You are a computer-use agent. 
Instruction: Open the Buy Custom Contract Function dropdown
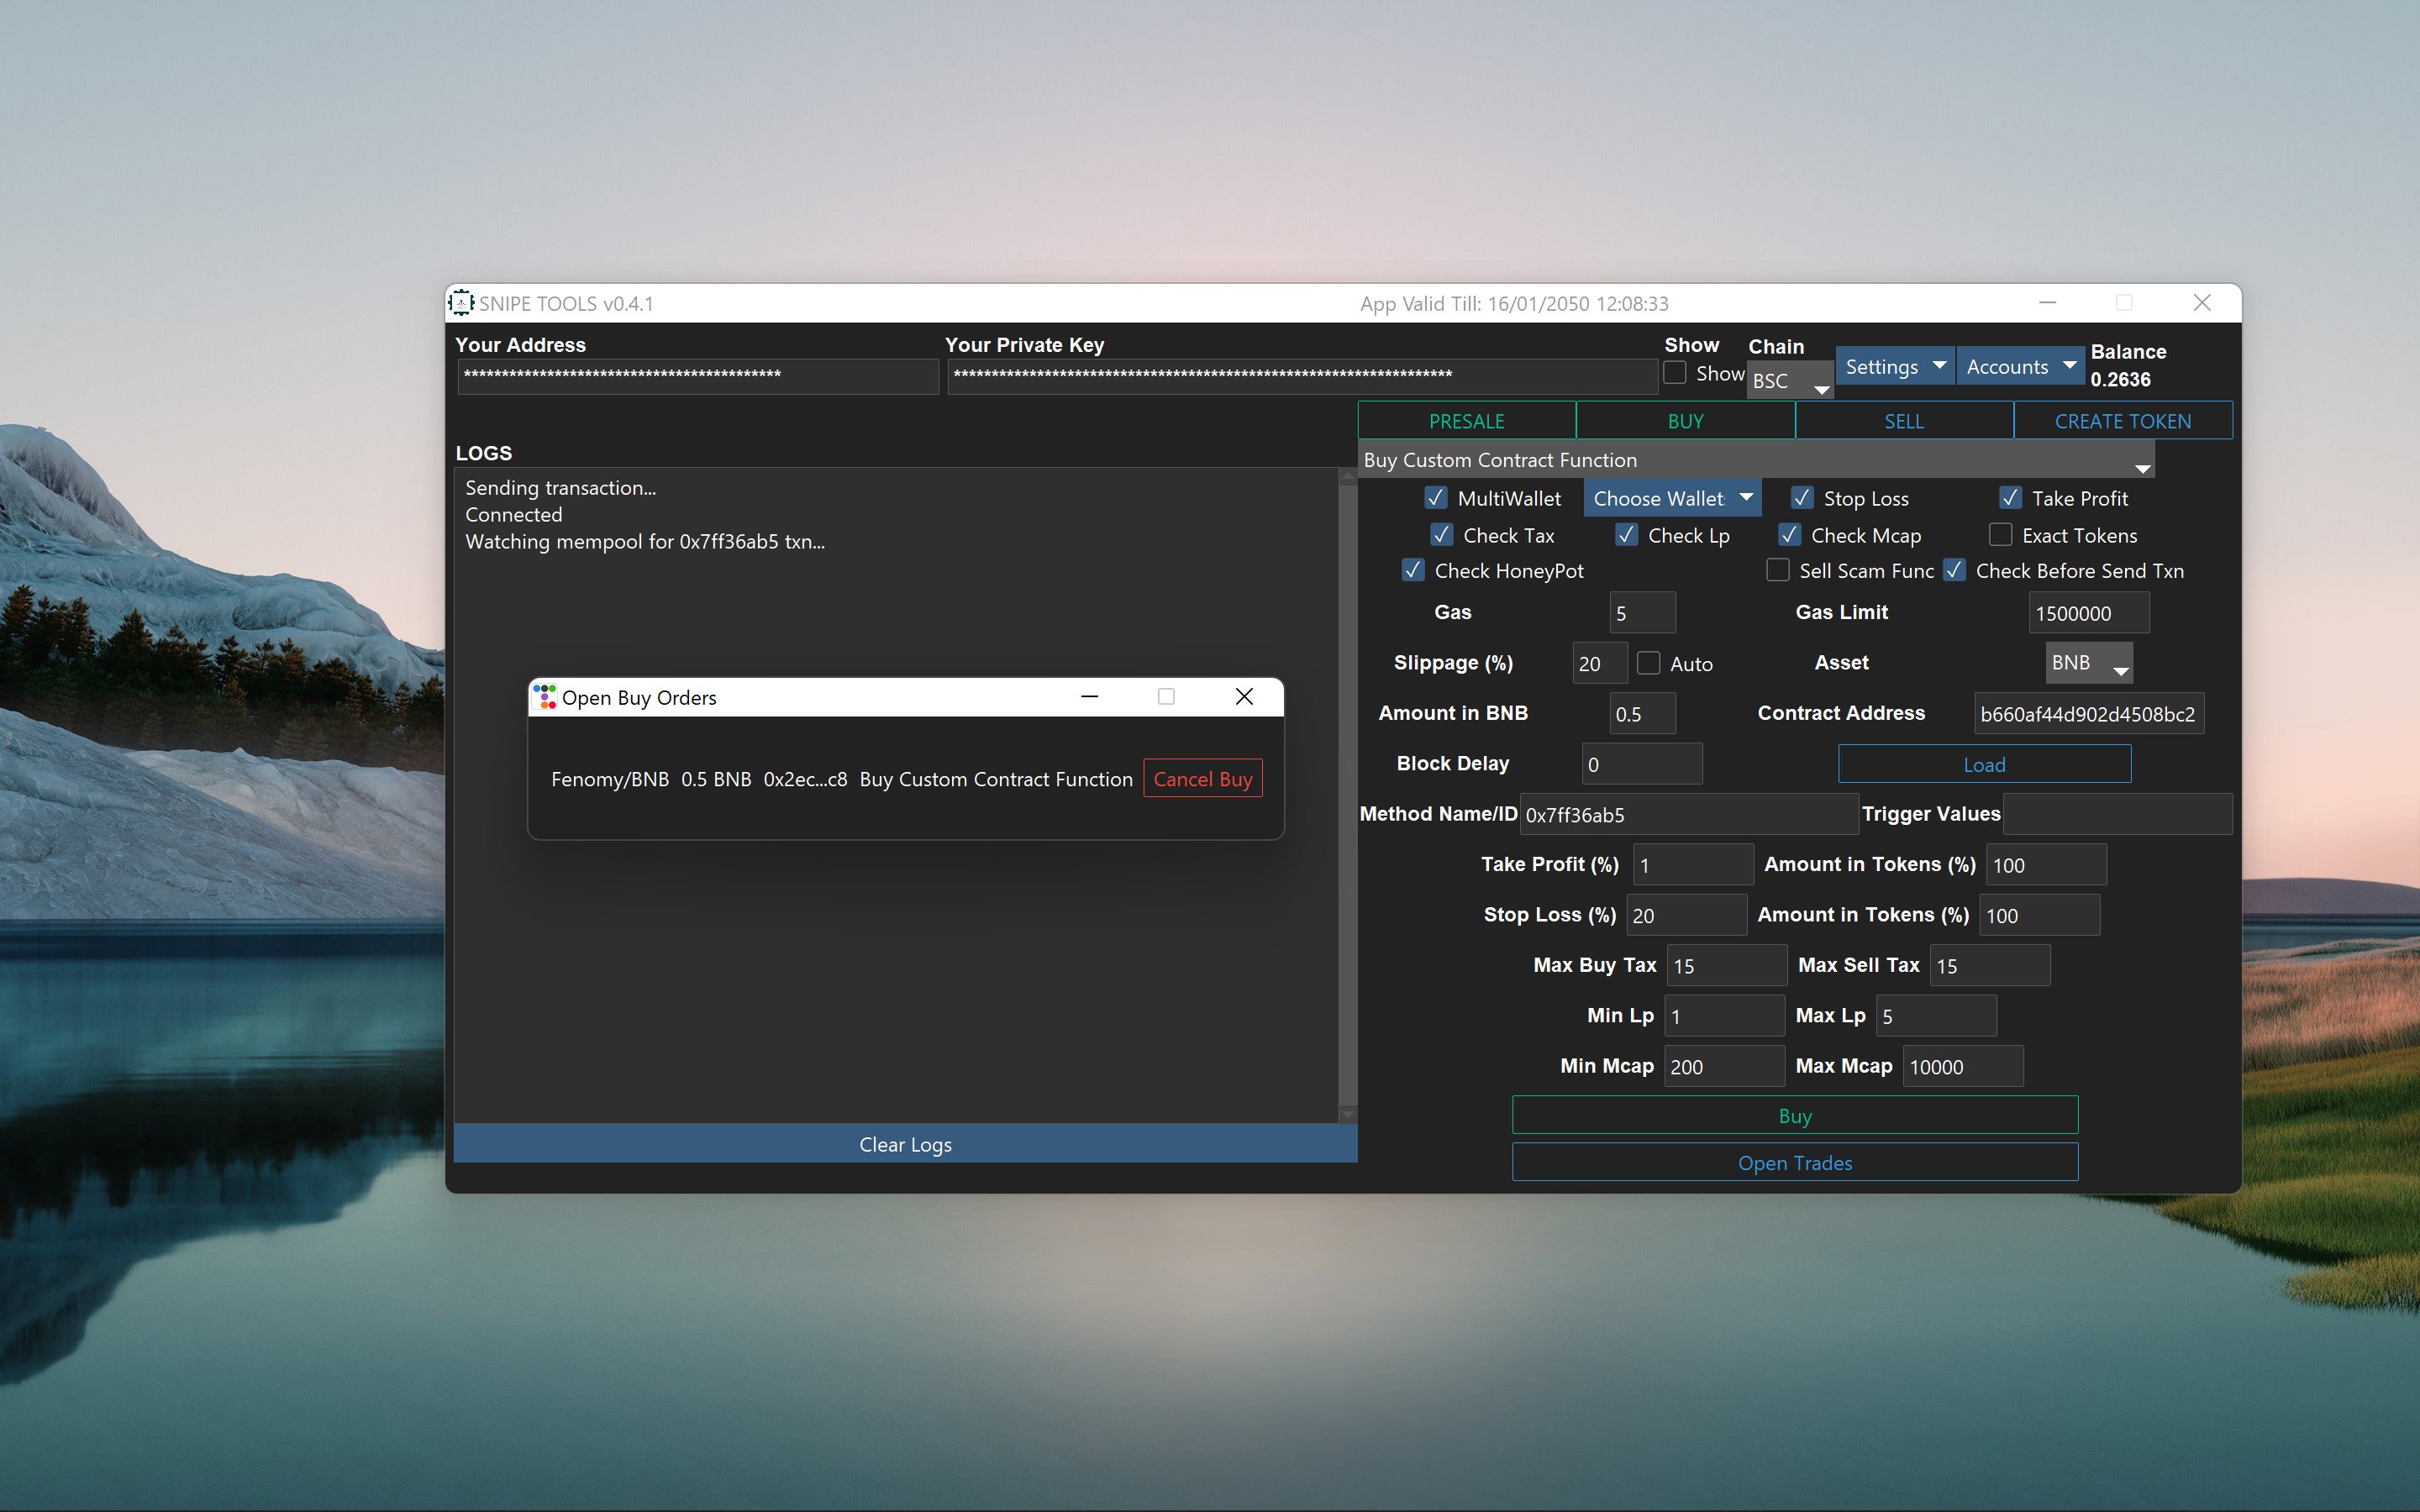[1756, 460]
